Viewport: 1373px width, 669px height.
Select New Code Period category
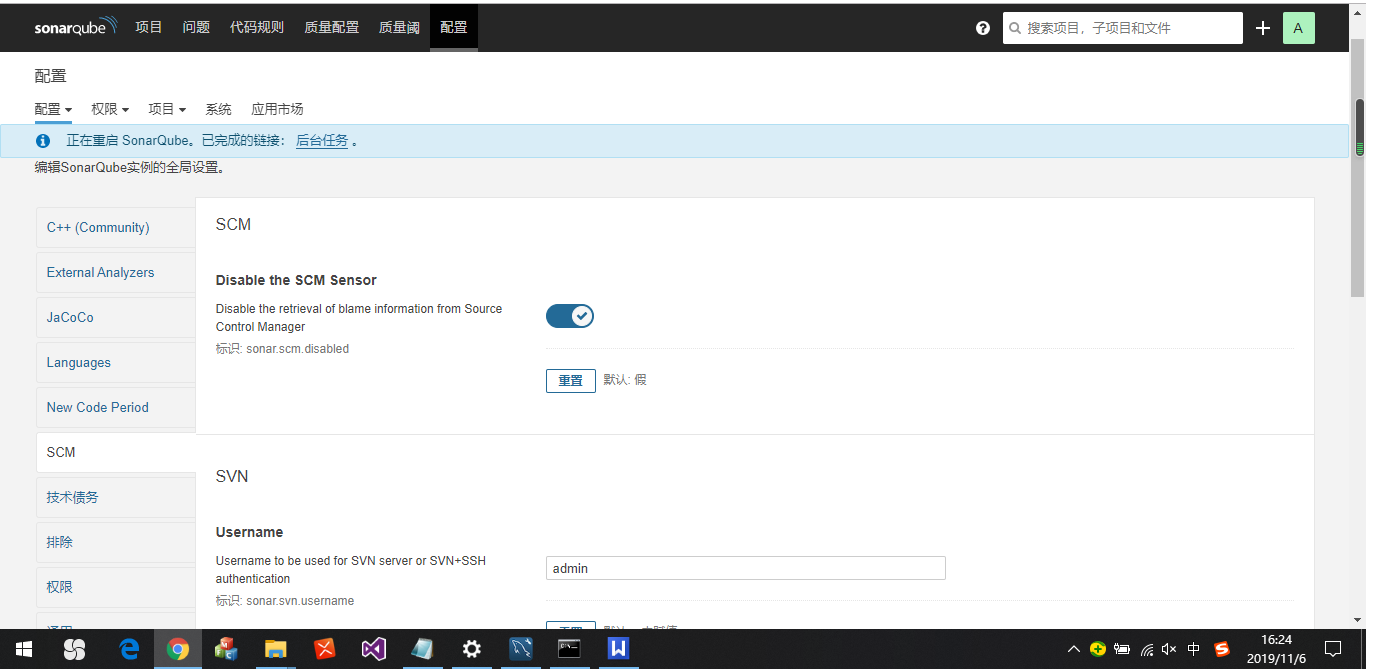click(115, 407)
